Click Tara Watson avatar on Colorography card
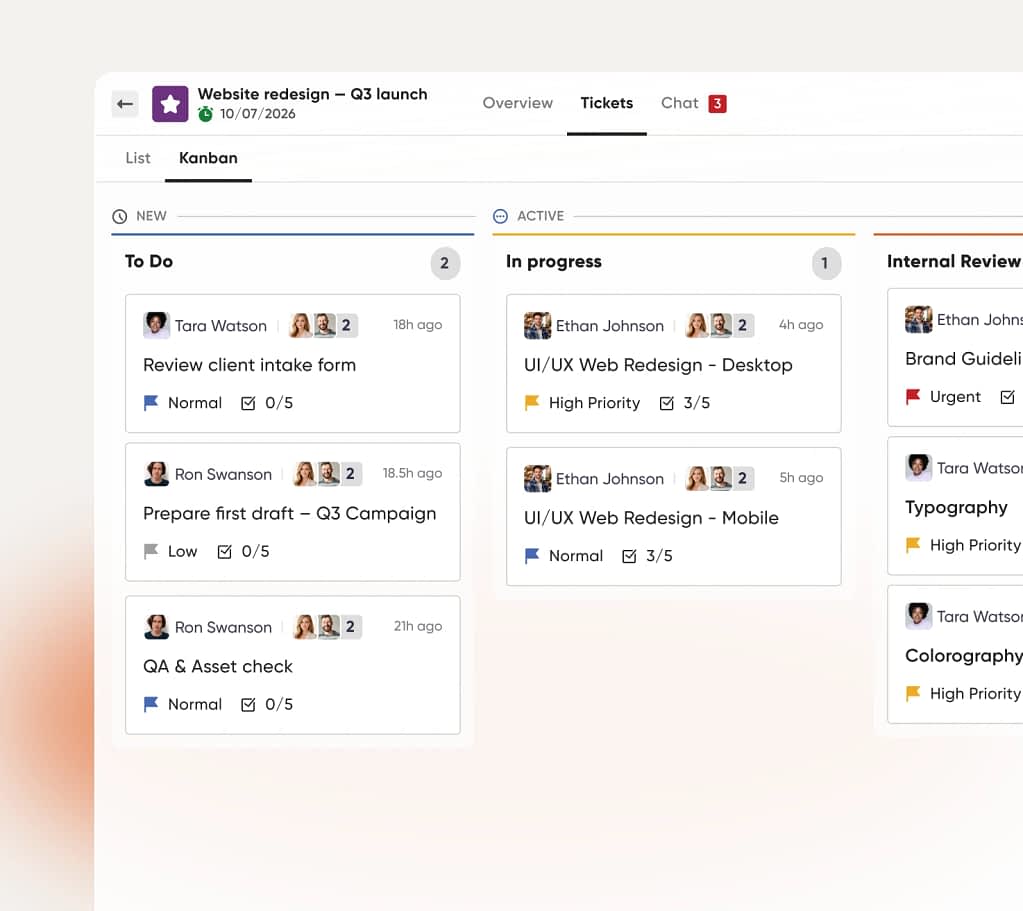1023x911 pixels. tap(919, 615)
